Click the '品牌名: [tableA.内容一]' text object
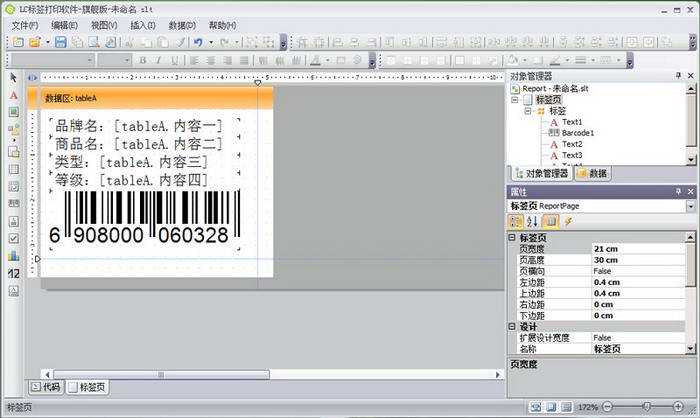This screenshot has height=418, width=700. pyautogui.click(x=139, y=126)
